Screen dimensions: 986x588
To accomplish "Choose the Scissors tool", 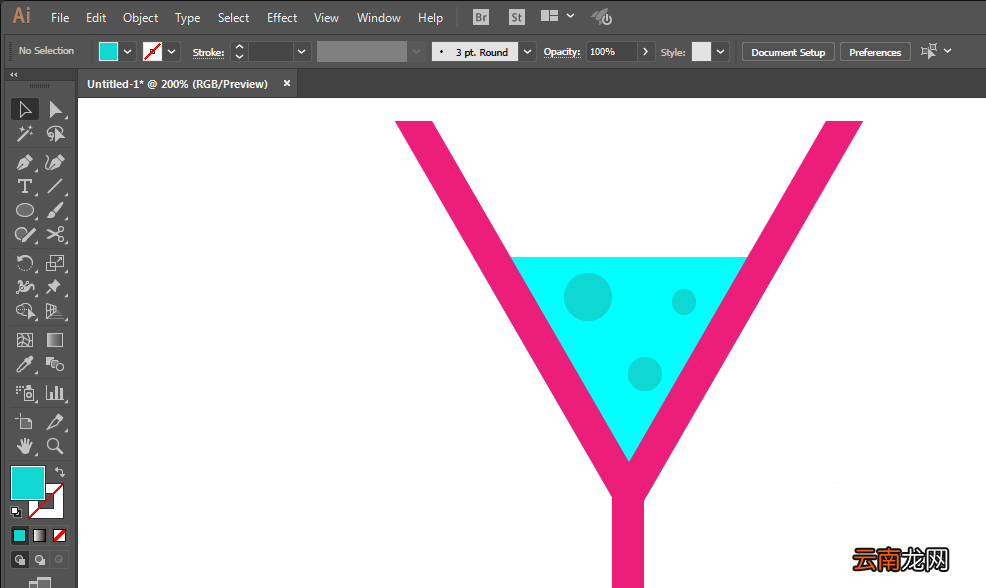I will [55, 235].
